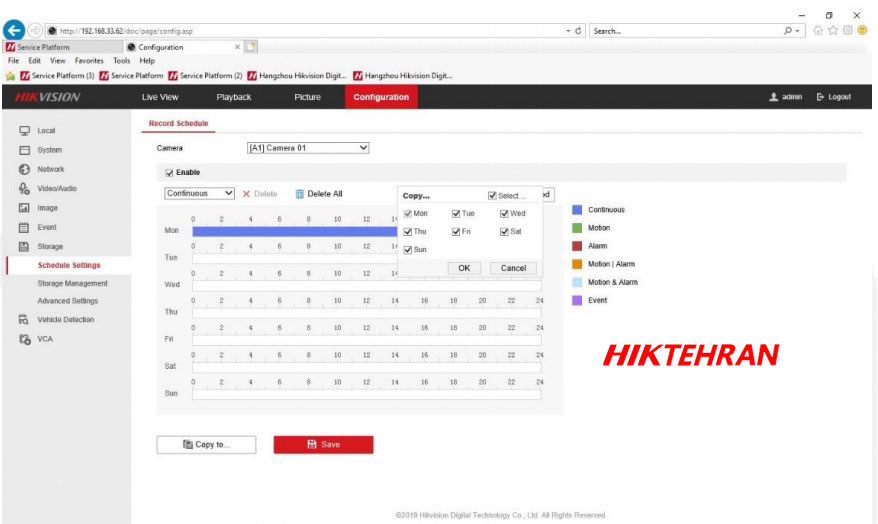Click the new tab button
The image size is (878, 524).
(x=251, y=46)
